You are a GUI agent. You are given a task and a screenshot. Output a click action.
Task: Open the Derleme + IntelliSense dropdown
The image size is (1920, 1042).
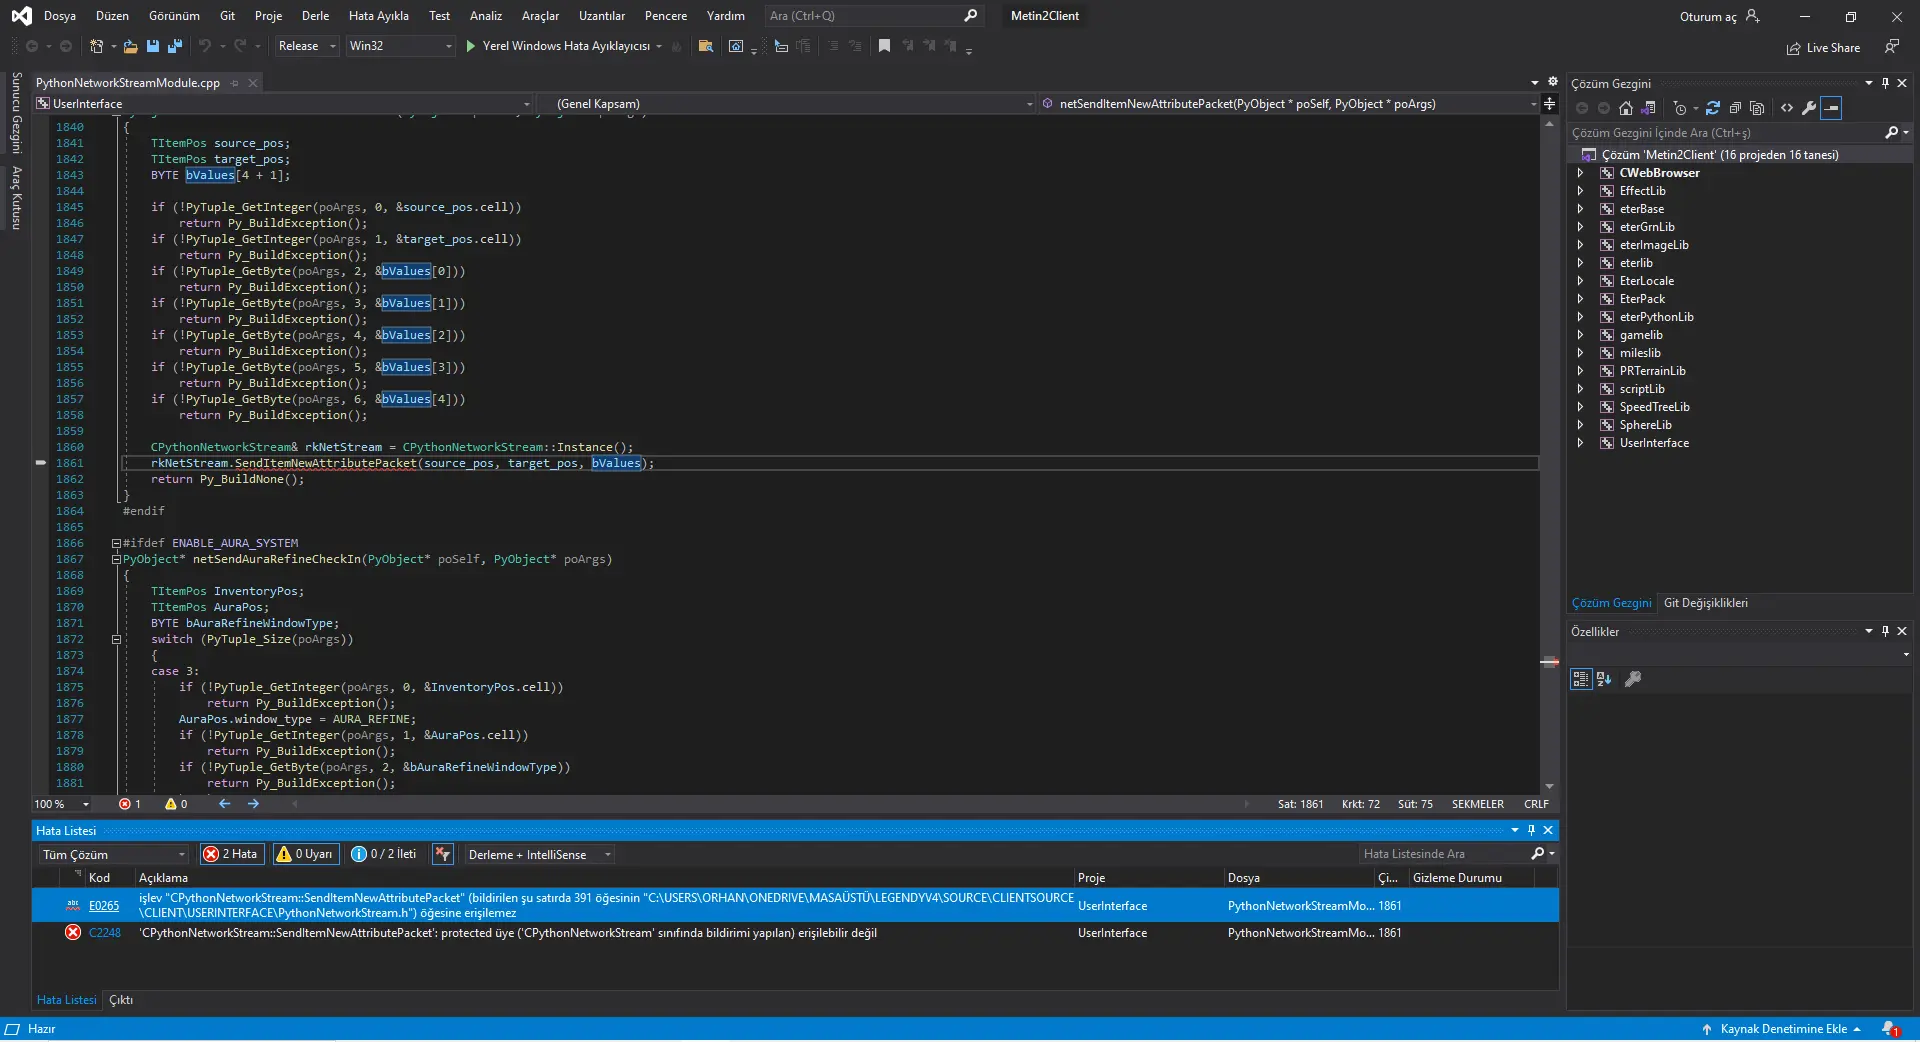(538, 854)
